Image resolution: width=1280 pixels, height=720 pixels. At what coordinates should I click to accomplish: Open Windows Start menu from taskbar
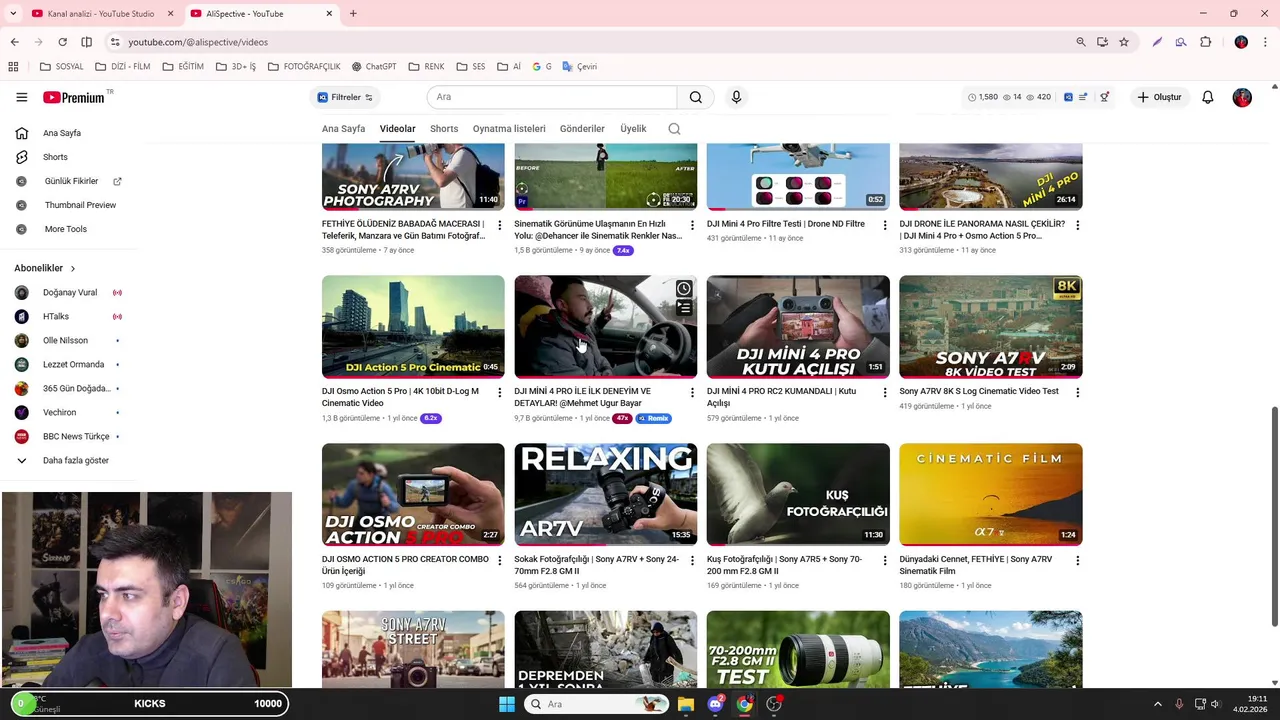click(507, 704)
